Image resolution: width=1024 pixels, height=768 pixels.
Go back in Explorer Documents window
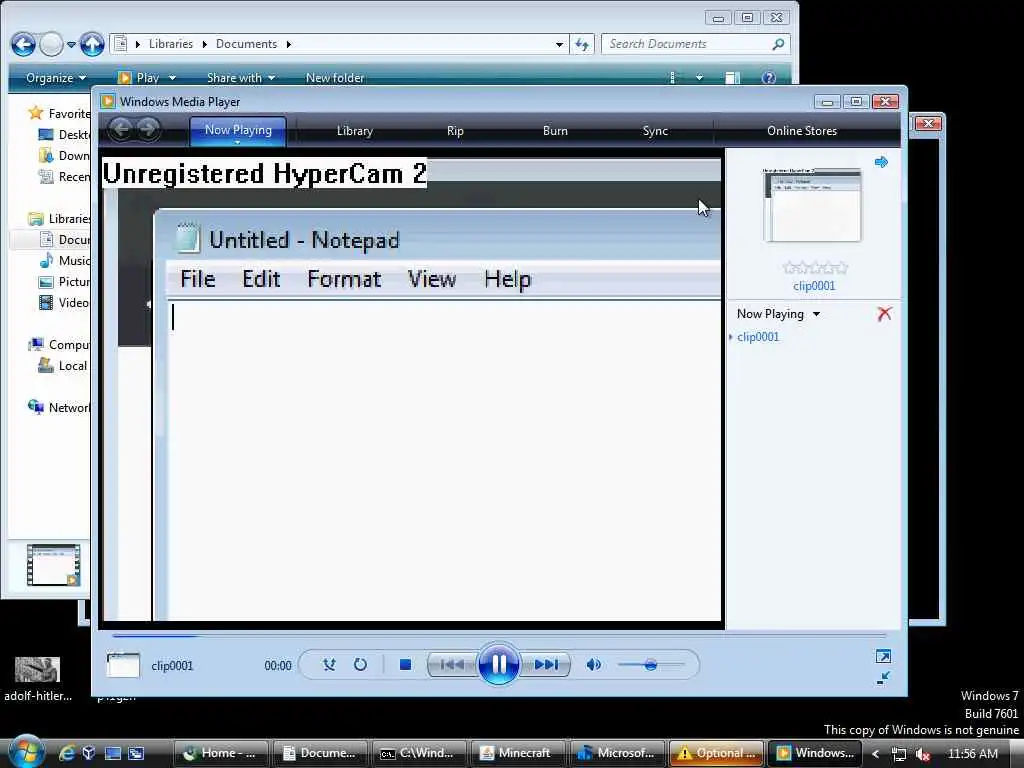click(x=24, y=44)
